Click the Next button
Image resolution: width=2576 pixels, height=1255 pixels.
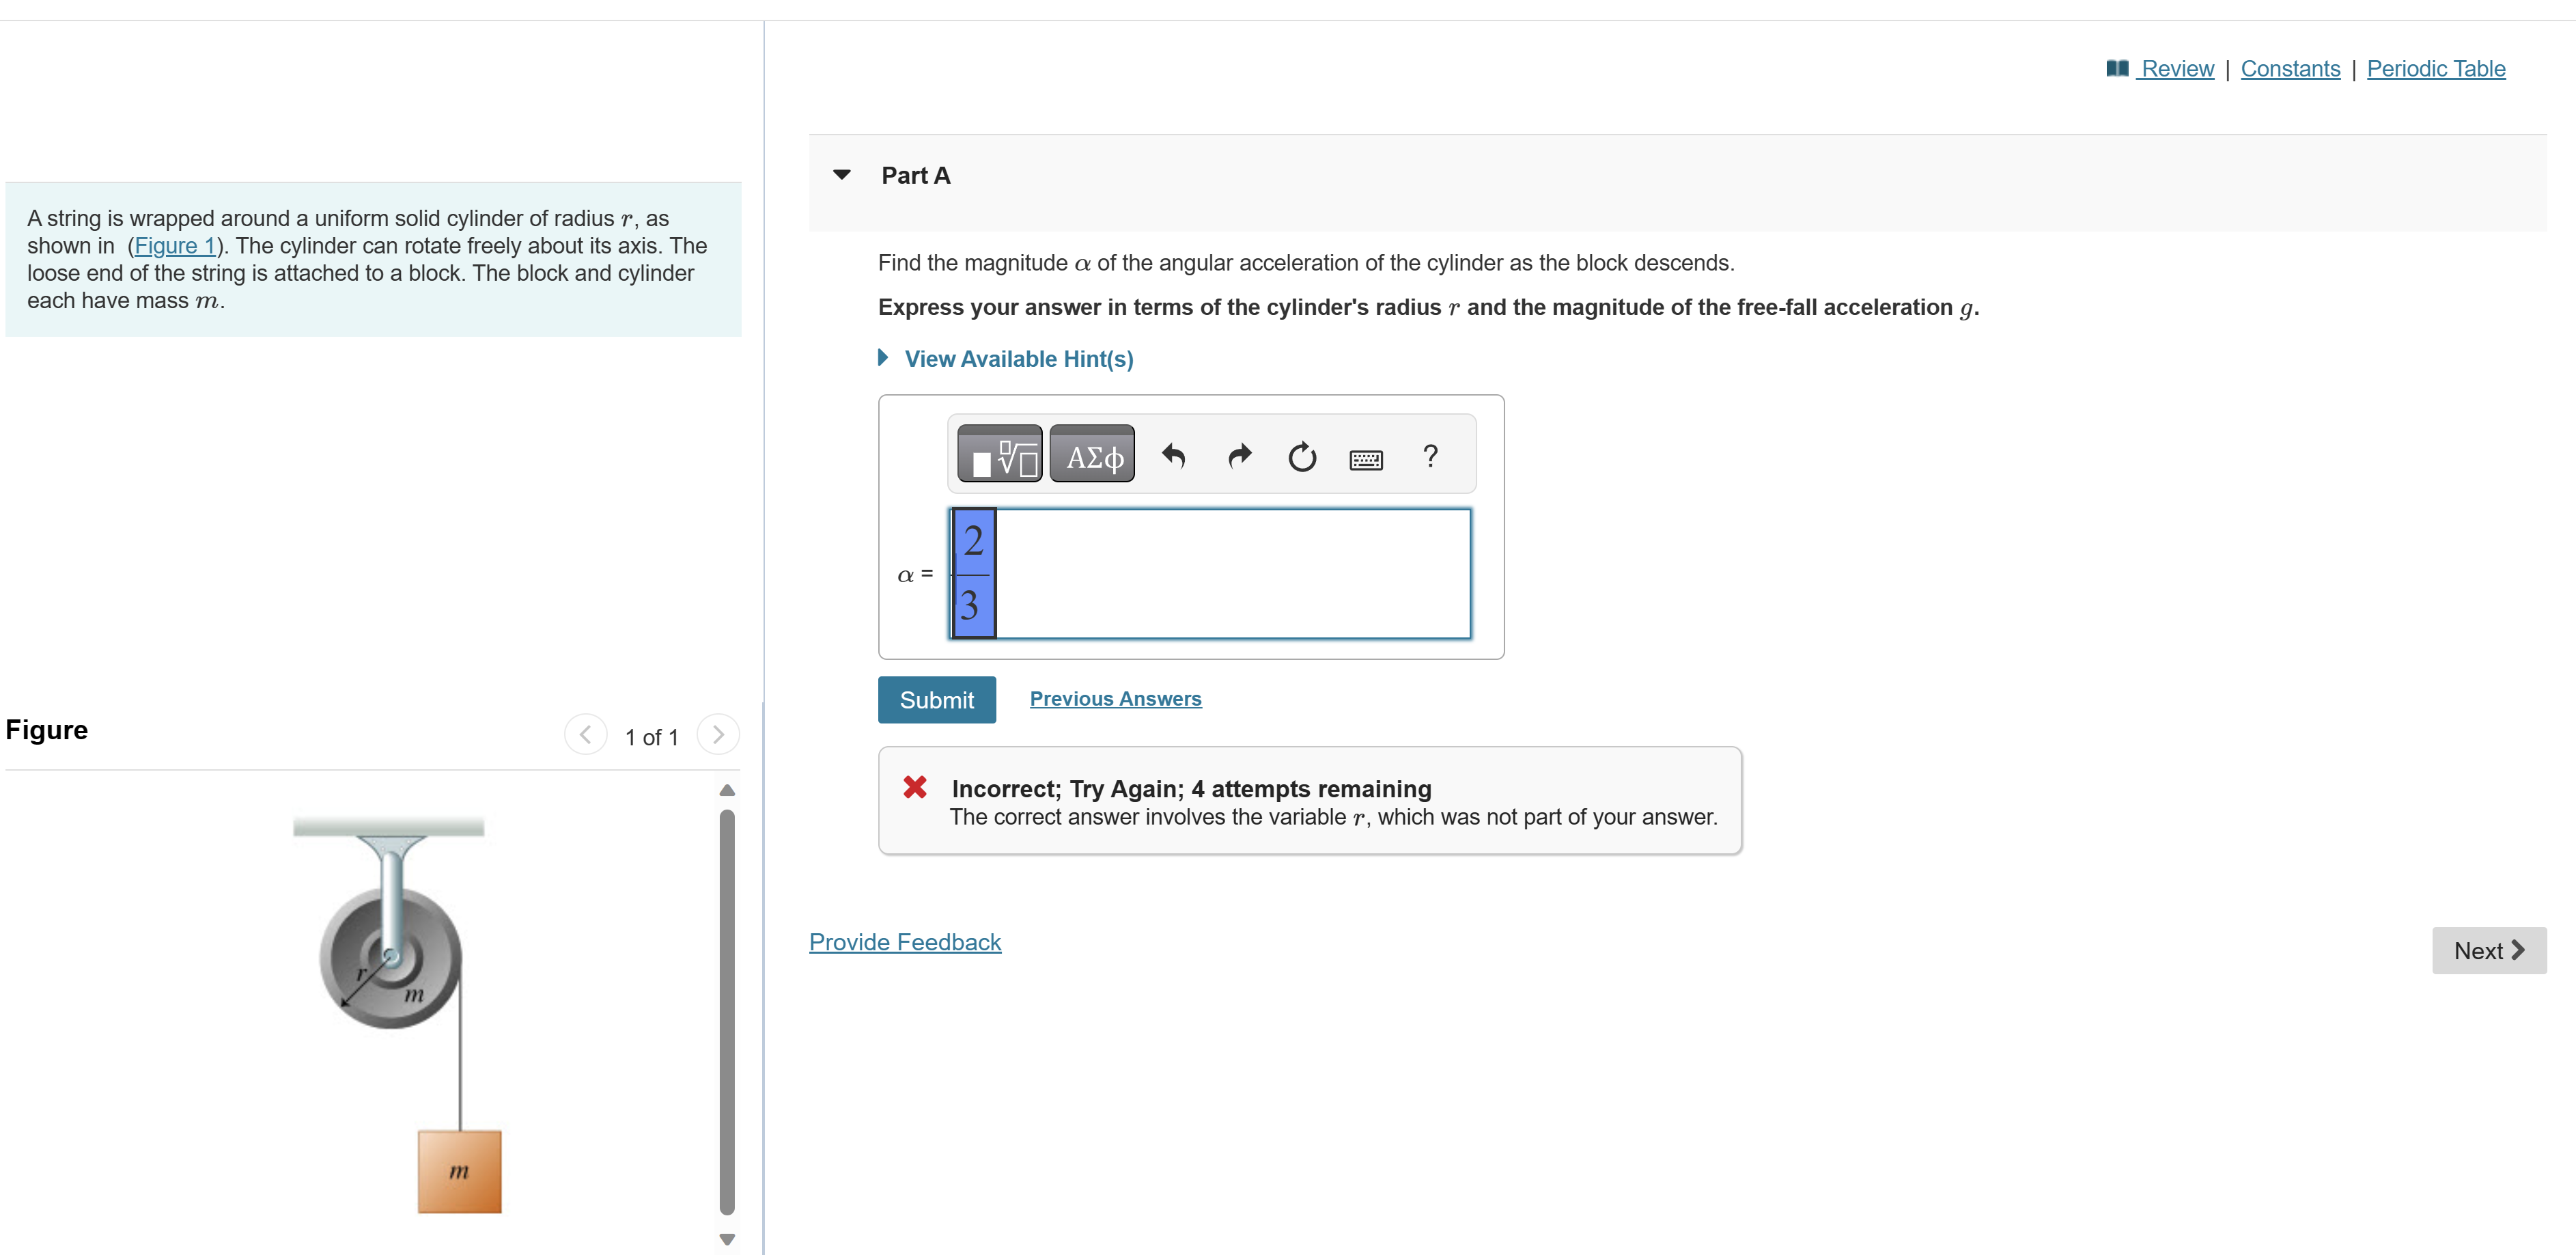tap(2488, 951)
